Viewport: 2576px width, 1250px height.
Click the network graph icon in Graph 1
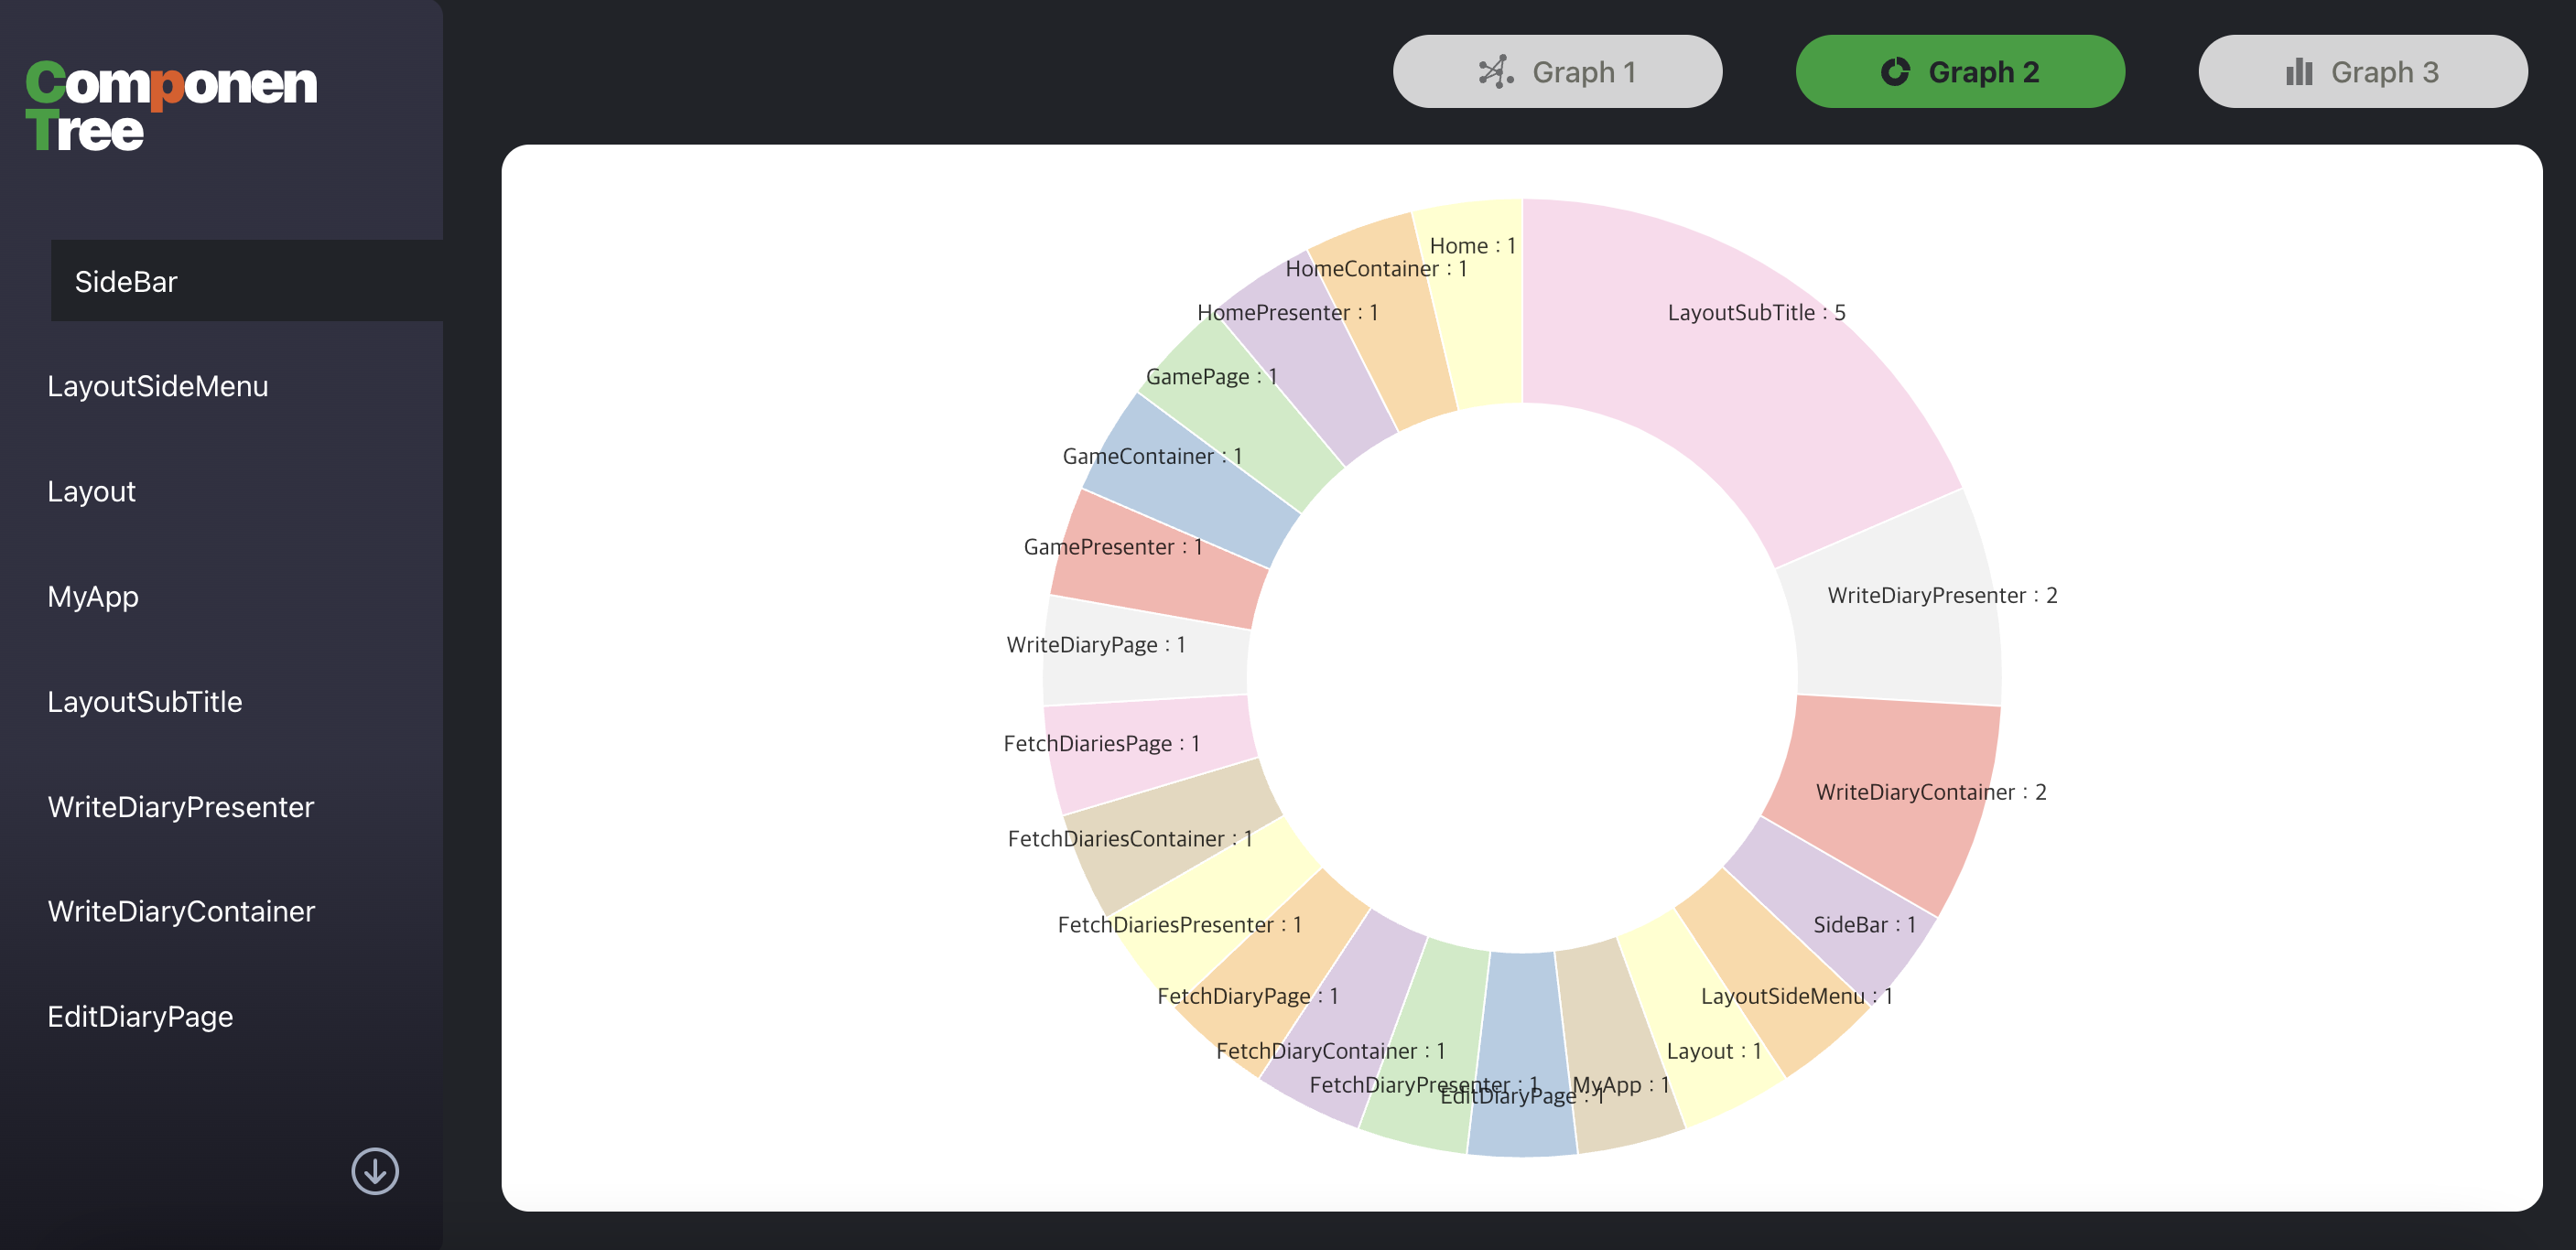[1495, 72]
